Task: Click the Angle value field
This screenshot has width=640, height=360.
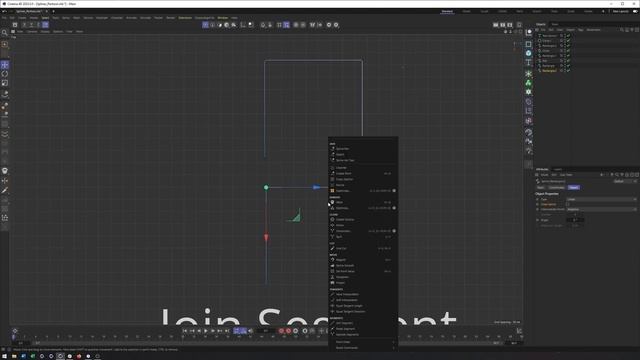Action: click(575, 220)
